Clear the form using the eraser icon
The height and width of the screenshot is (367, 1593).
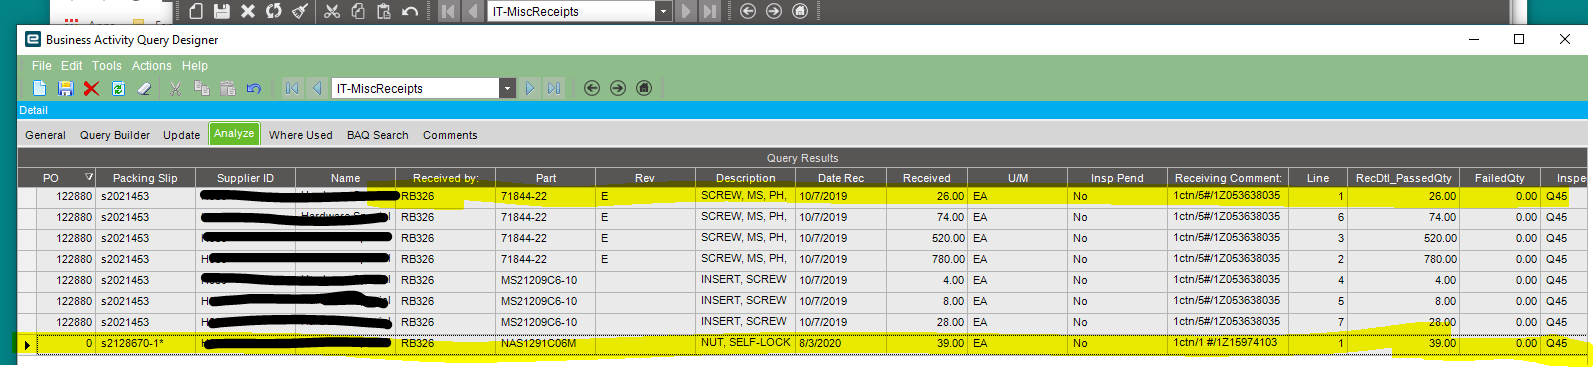coord(144,88)
